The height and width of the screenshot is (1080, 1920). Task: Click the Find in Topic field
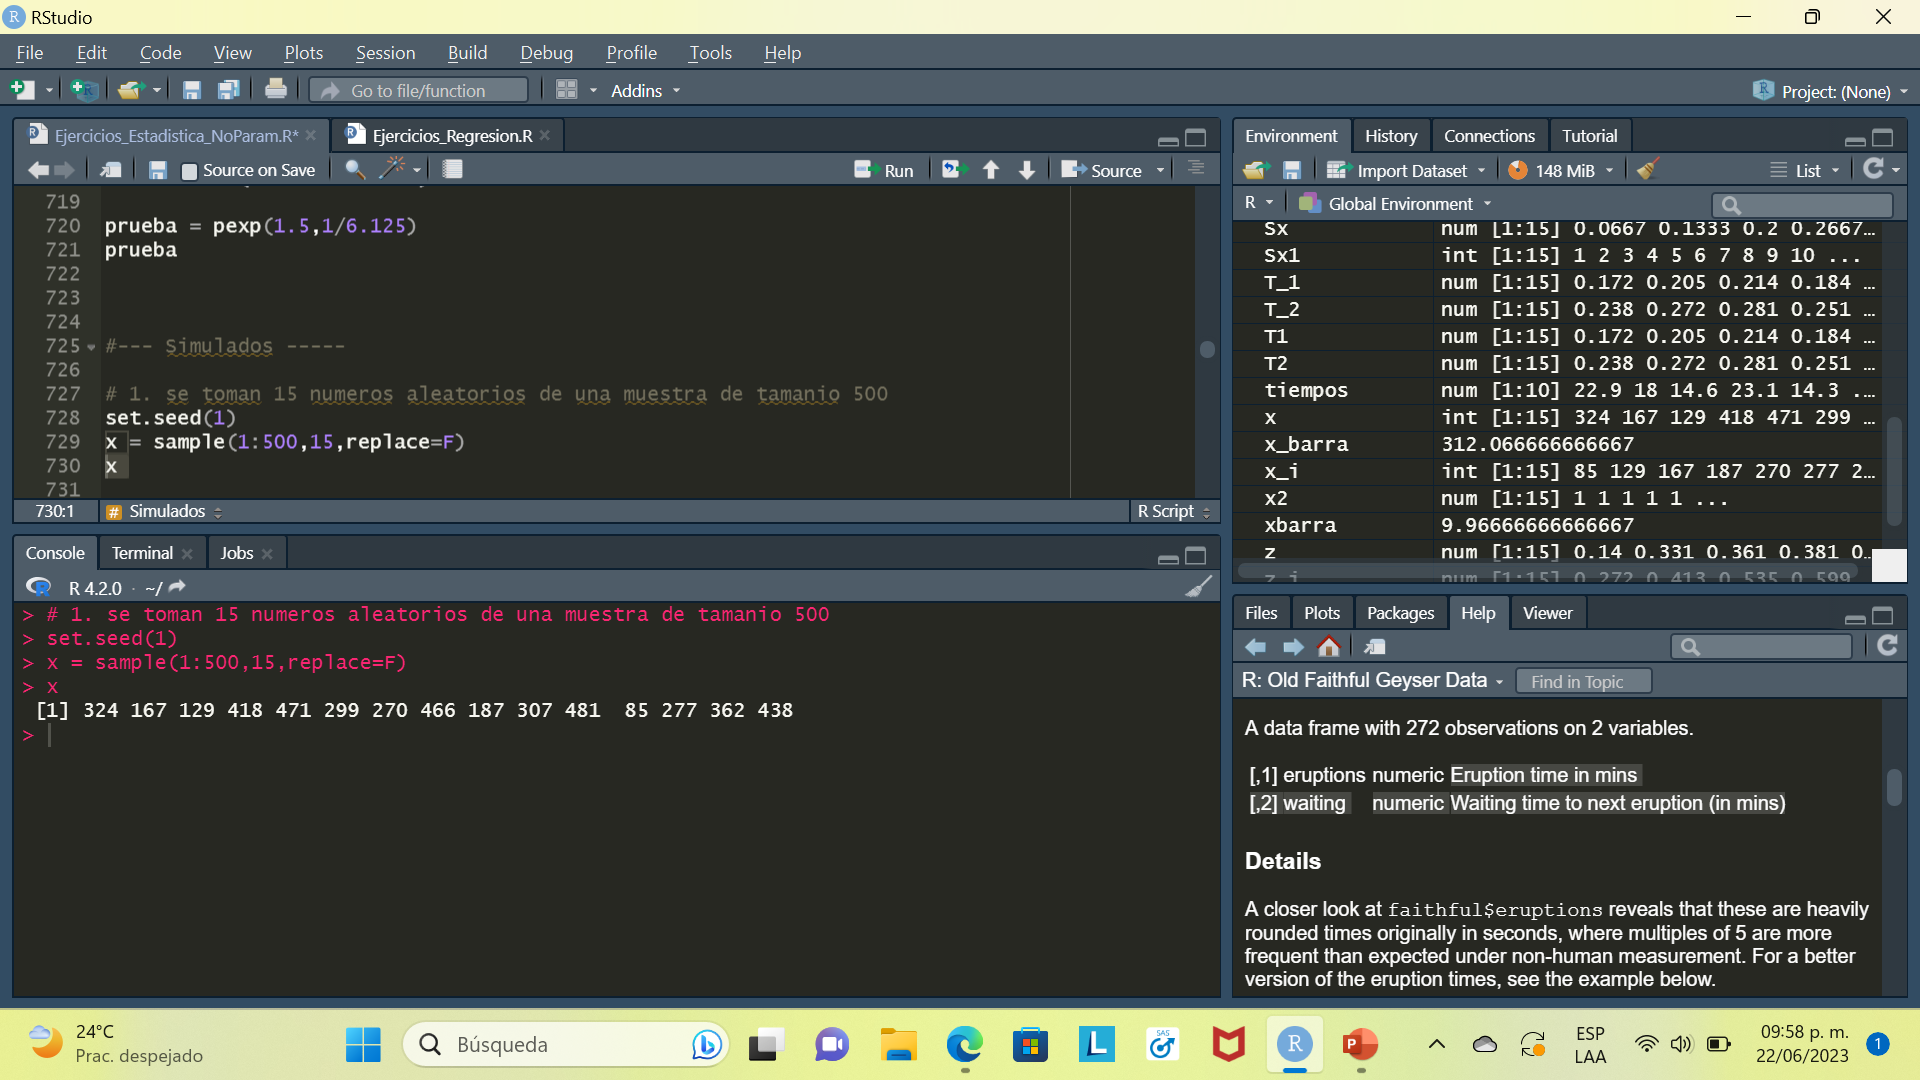(1582, 681)
